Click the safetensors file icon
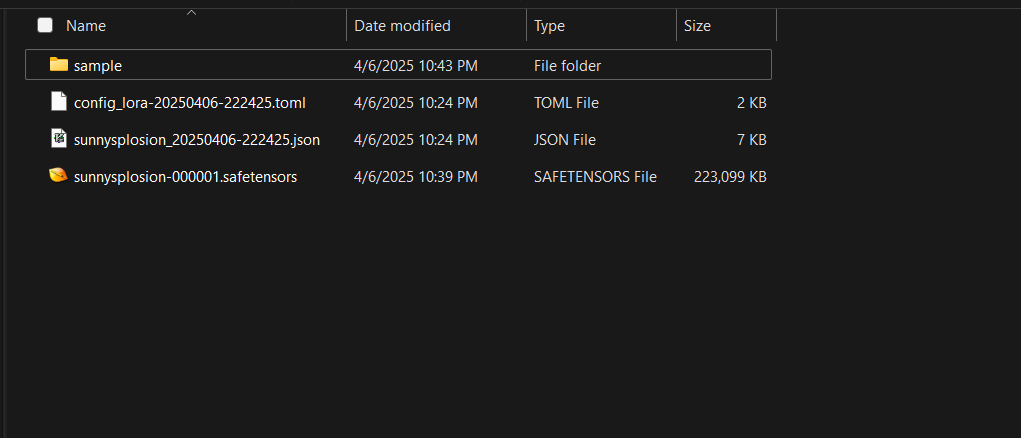This screenshot has height=438, width=1021. pyautogui.click(x=59, y=176)
